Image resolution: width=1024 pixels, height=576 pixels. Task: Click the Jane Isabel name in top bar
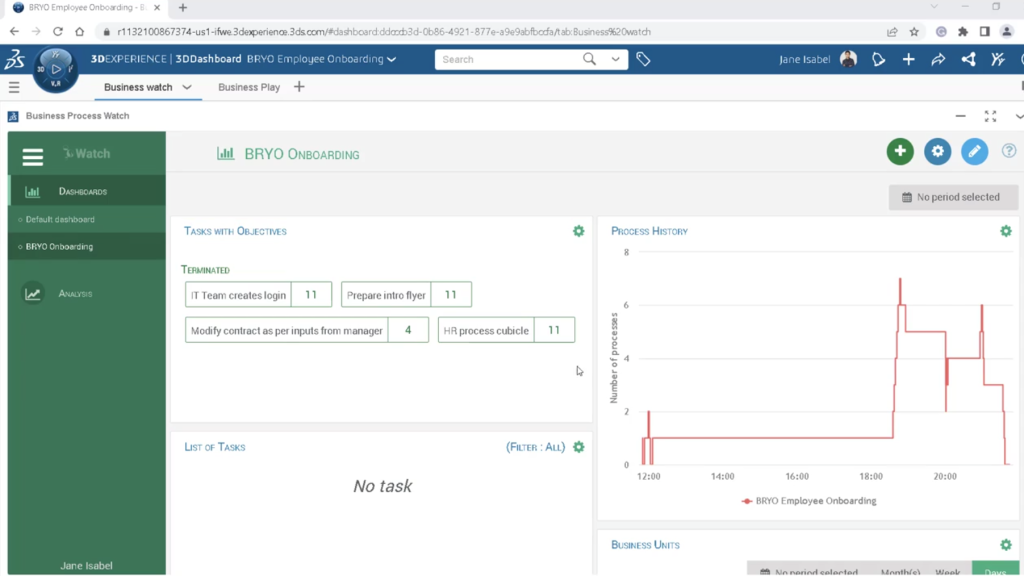pyautogui.click(x=805, y=59)
